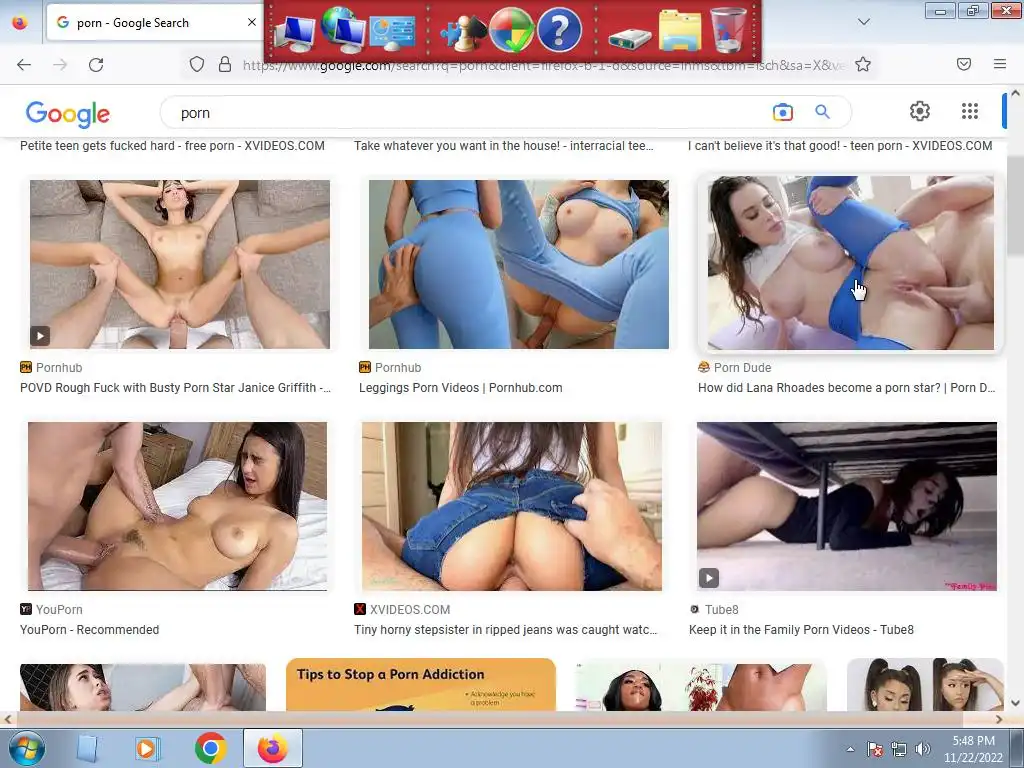Open Search by image camera icon
1024x768 pixels.
coord(782,112)
